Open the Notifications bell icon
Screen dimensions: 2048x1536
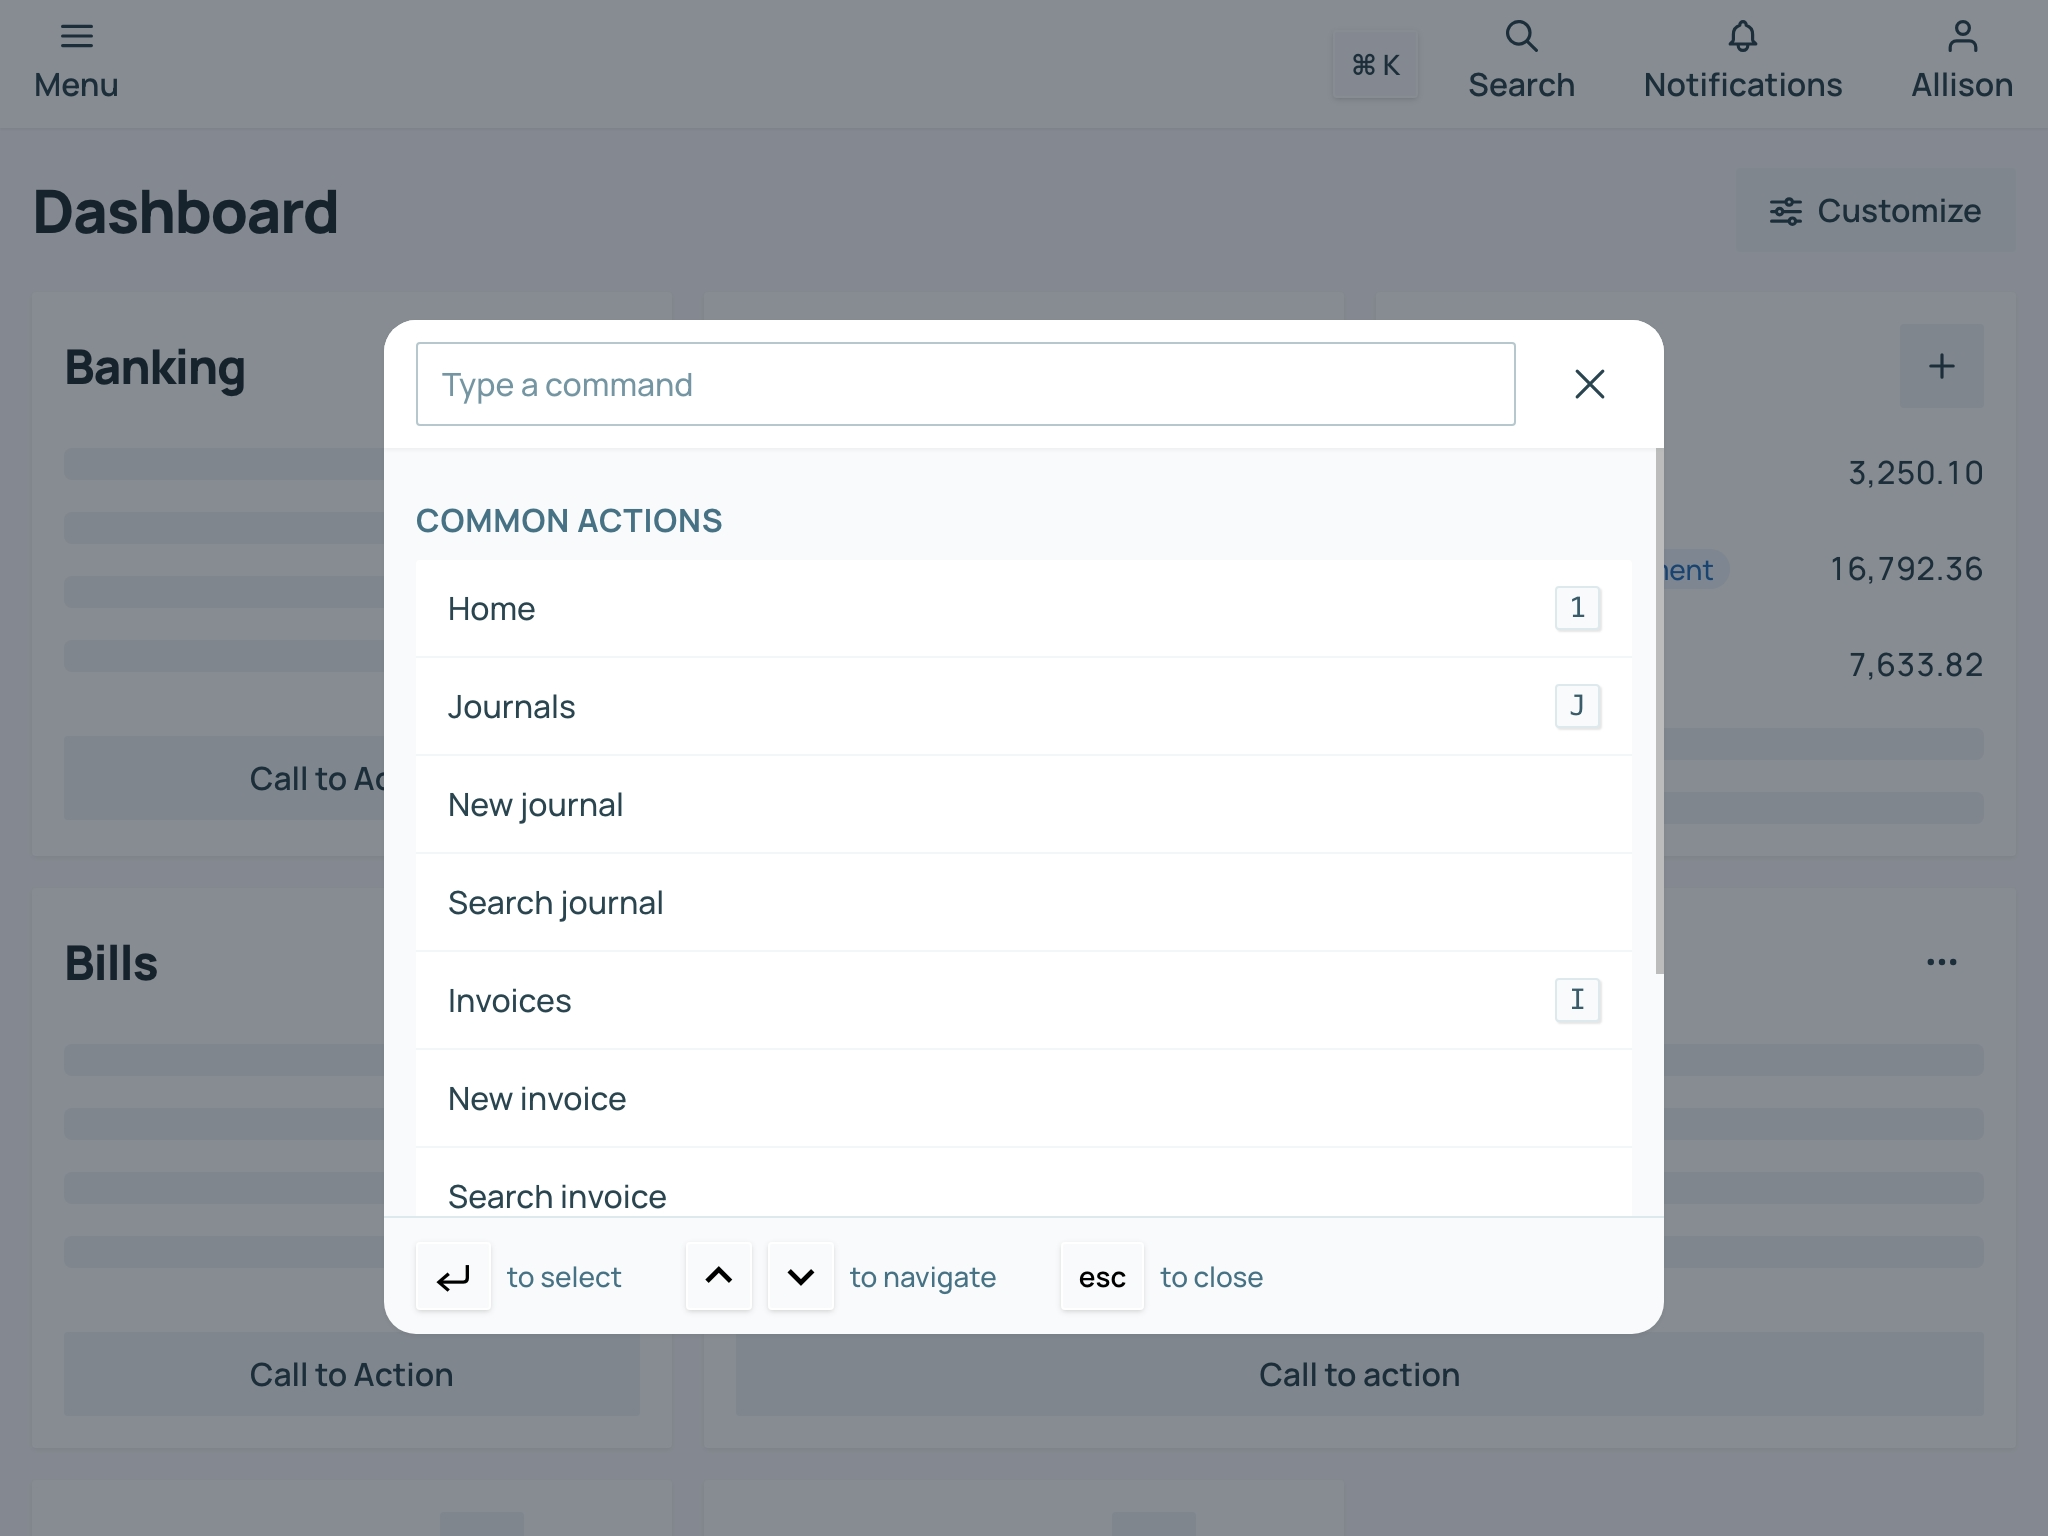(1742, 37)
